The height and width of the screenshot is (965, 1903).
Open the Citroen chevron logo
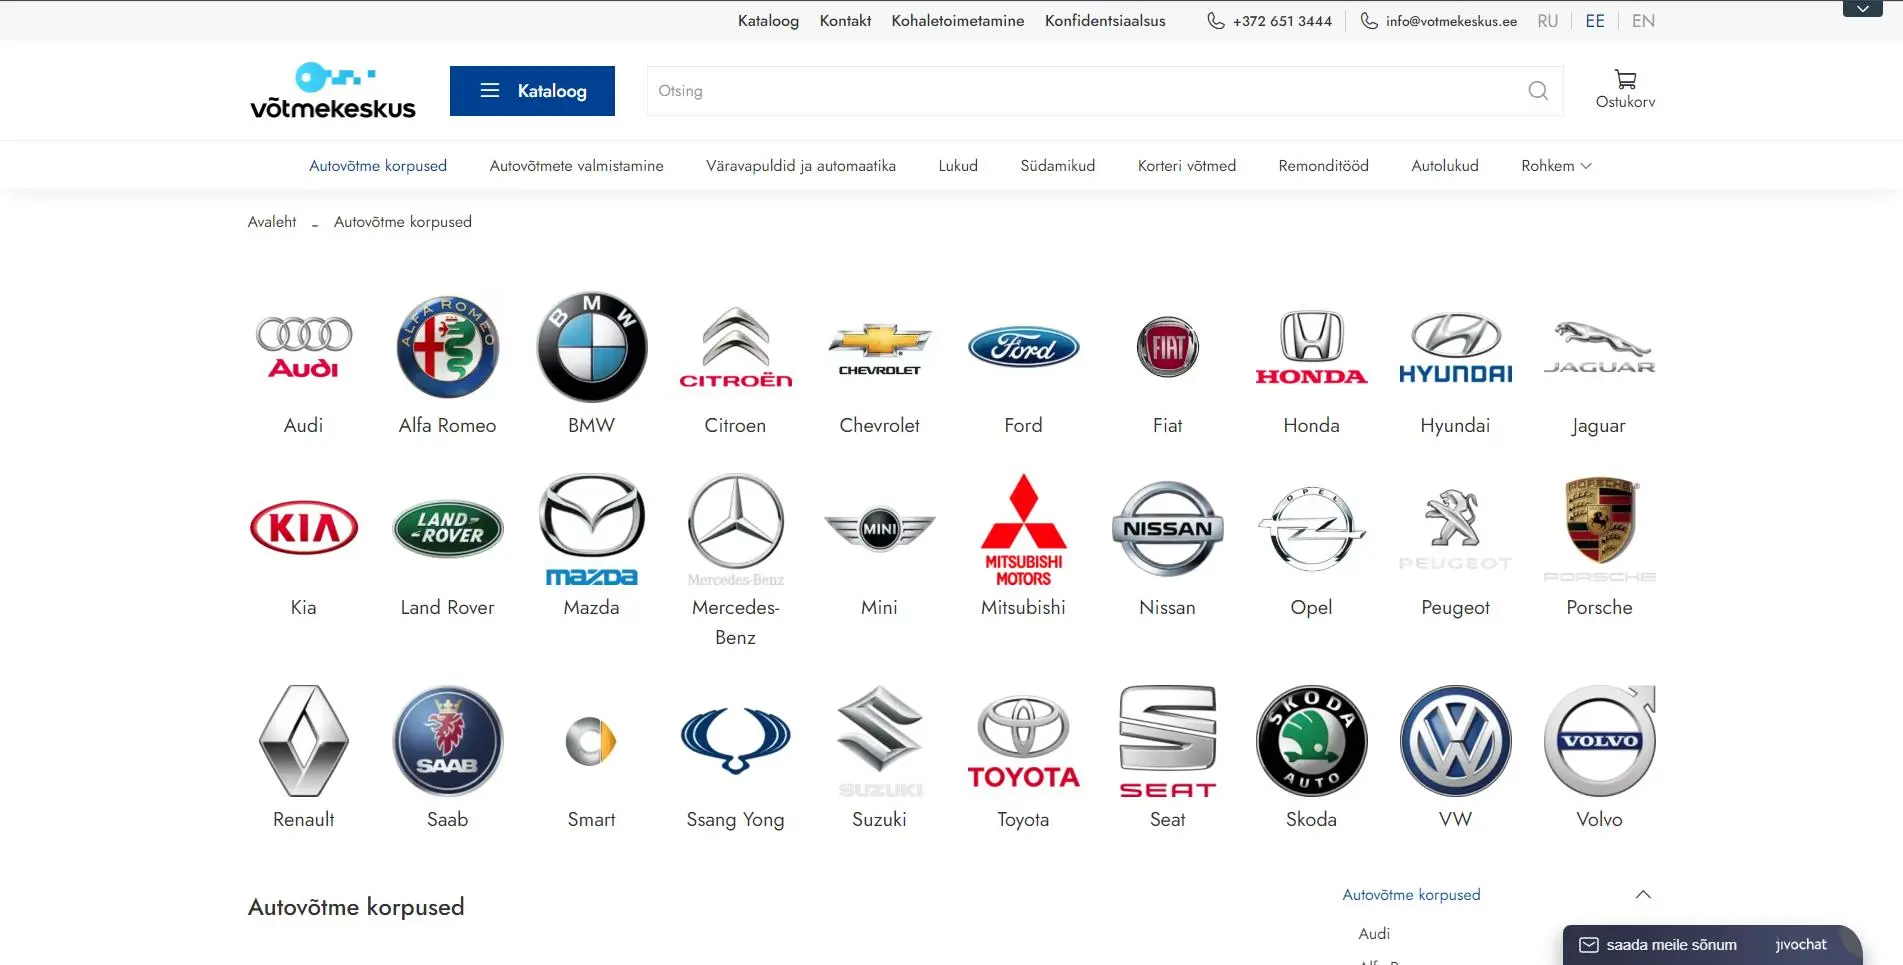coord(735,347)
